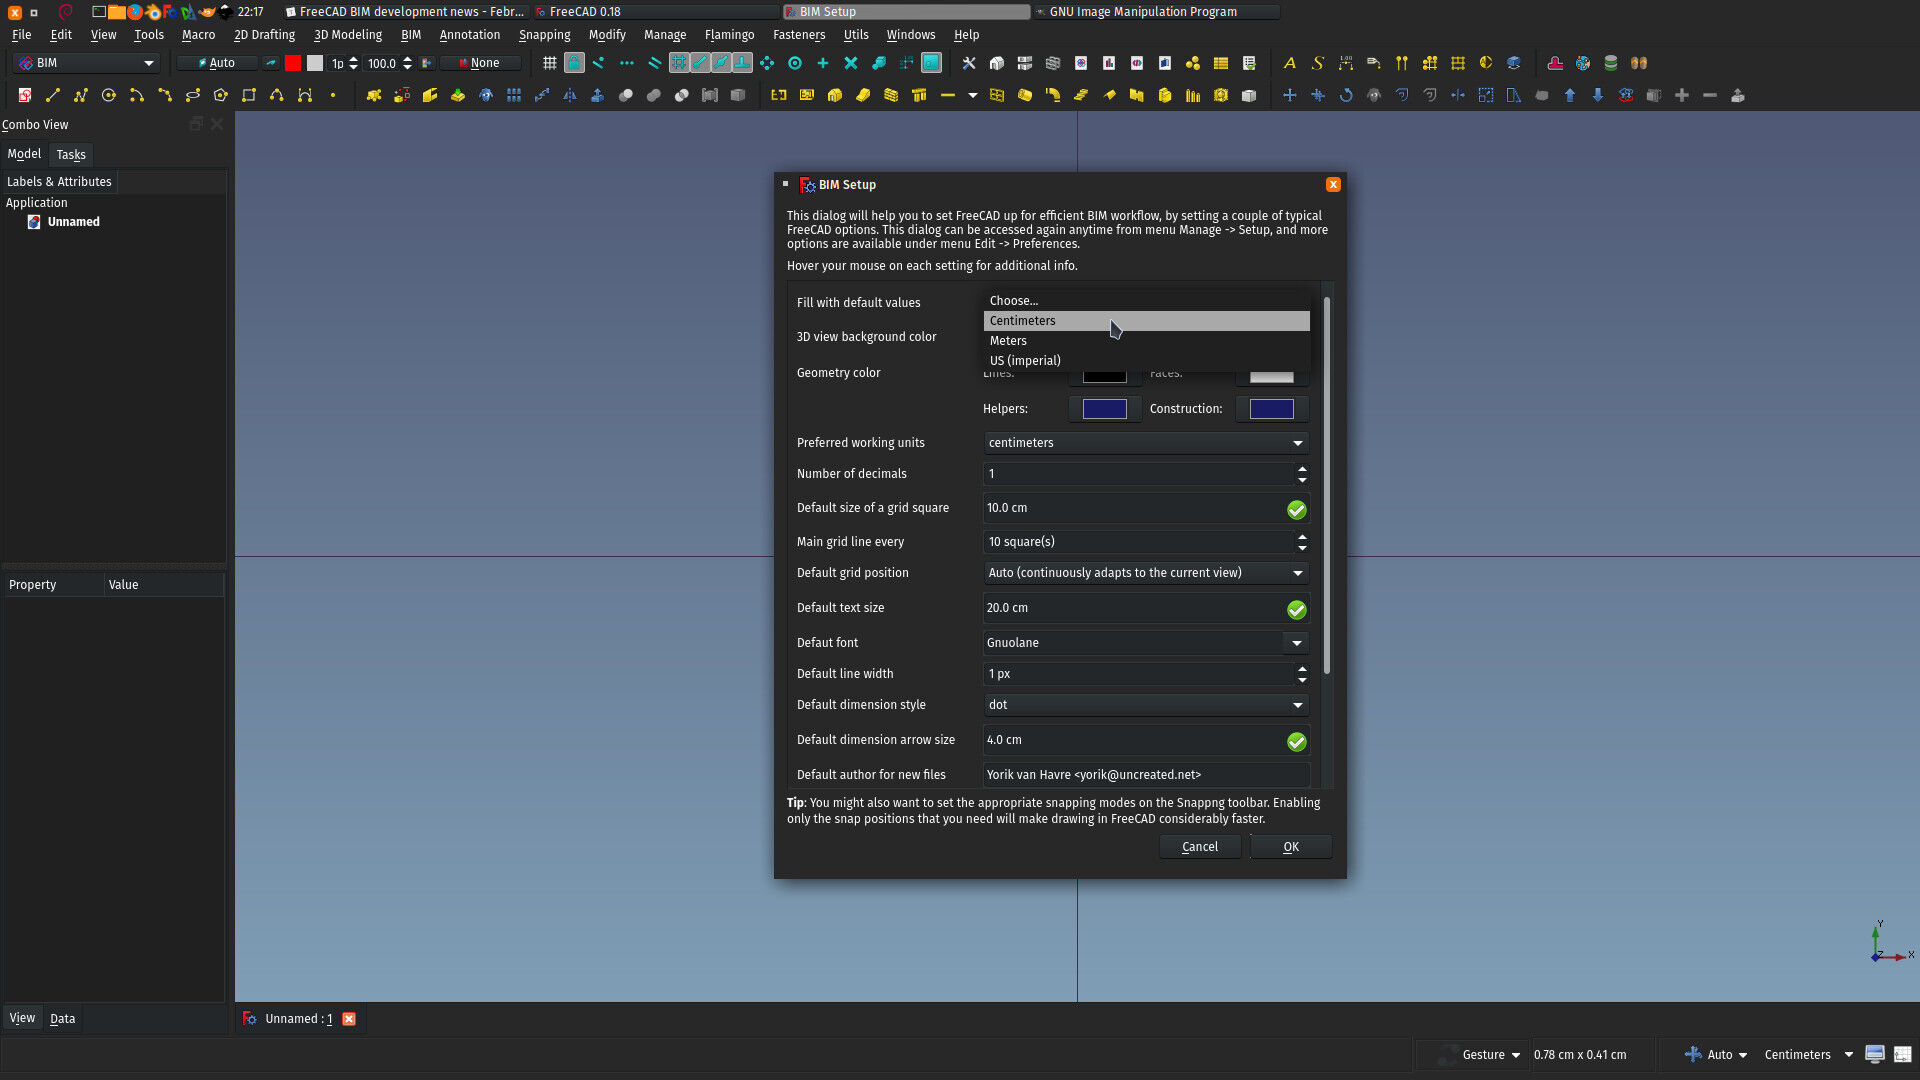
Task: Select Default grid position auto dropdown
Action: [x=1143, y=572]
